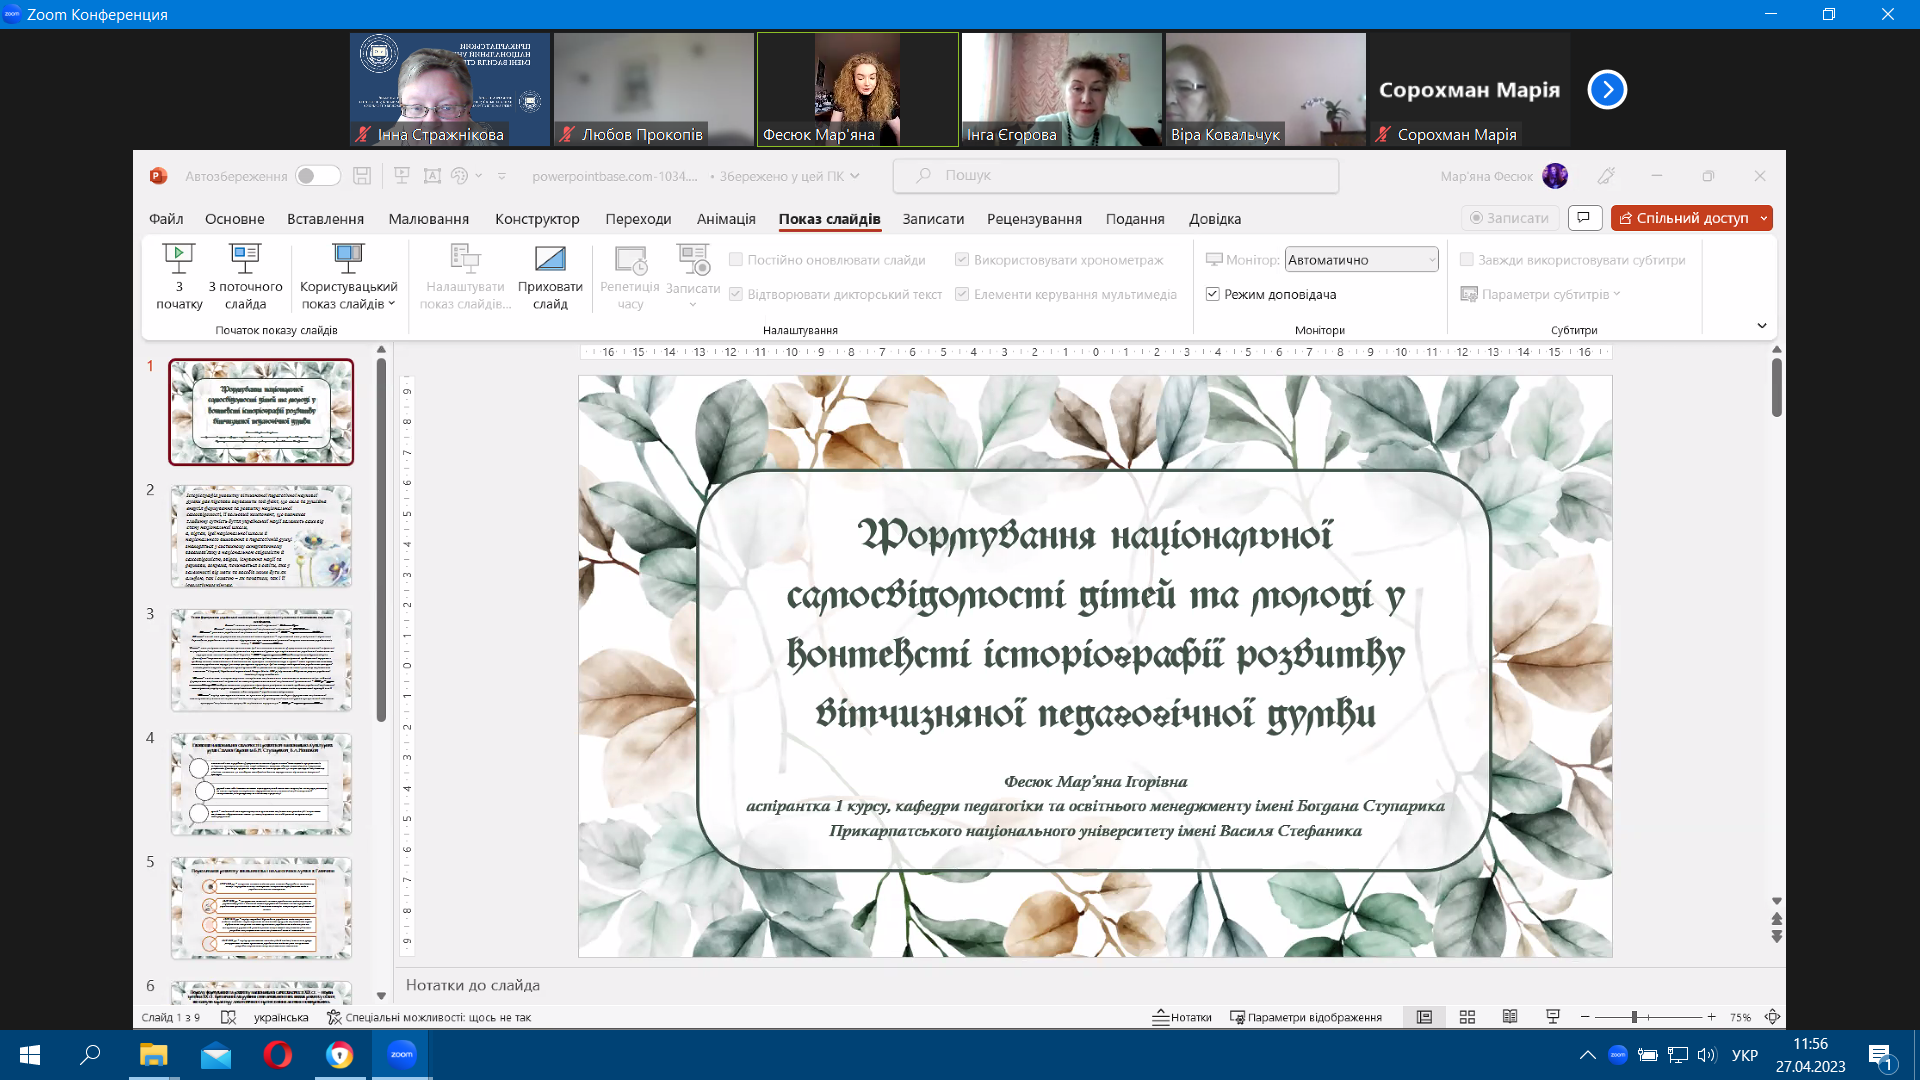
Task: Open Нотатки notes button in status bar
Action: (1182, 1017)
